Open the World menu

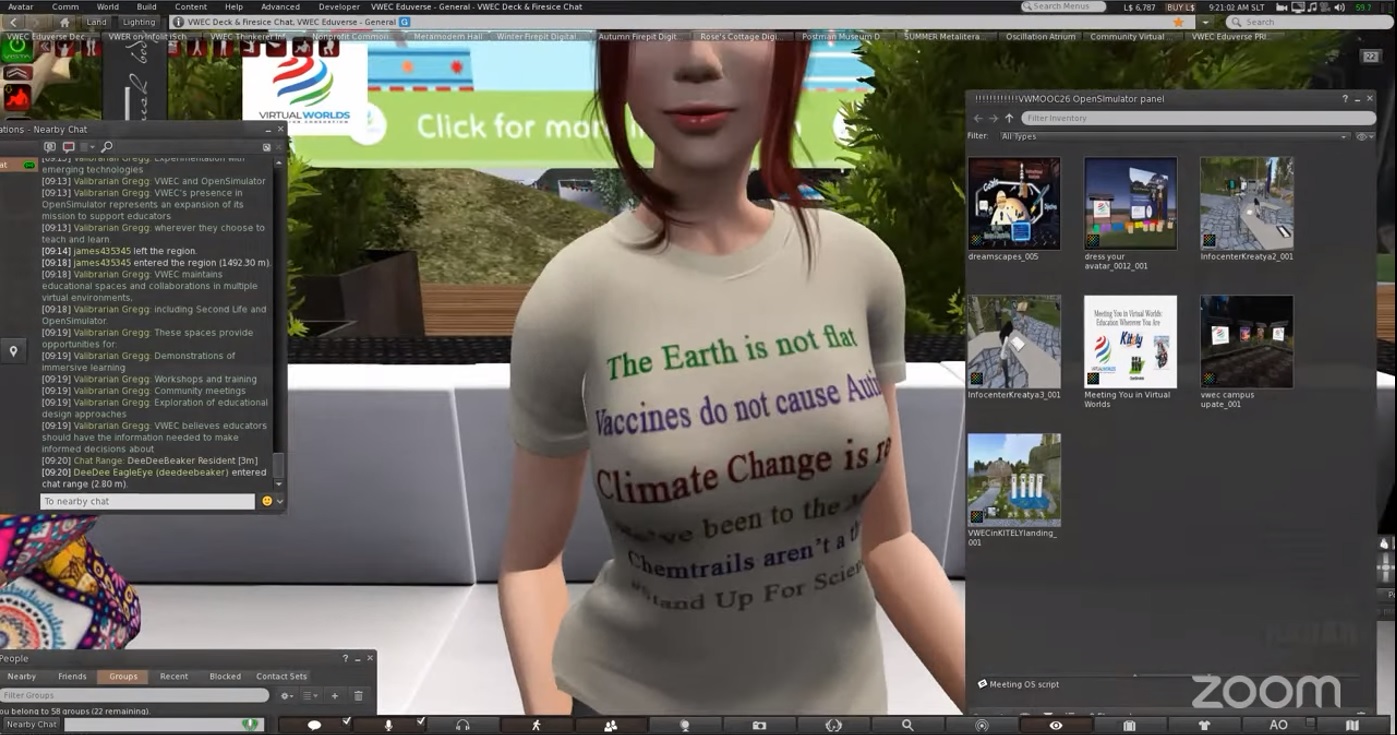click(x=107, y=7)
